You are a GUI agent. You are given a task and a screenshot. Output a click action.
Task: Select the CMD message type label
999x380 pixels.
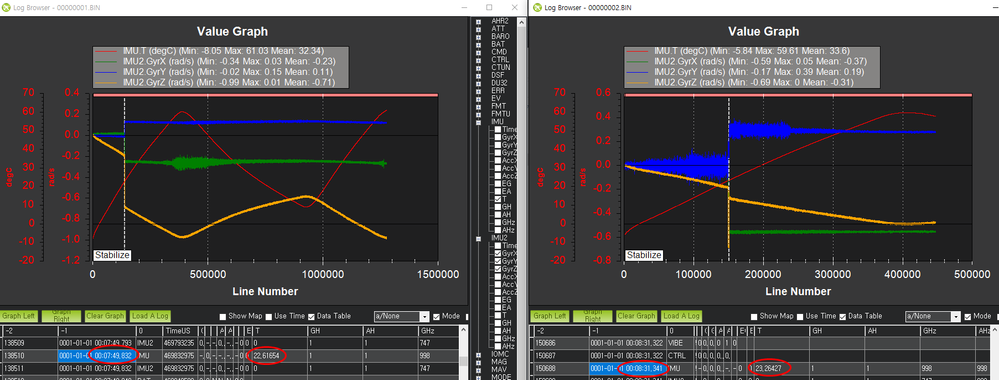point(499,52)
